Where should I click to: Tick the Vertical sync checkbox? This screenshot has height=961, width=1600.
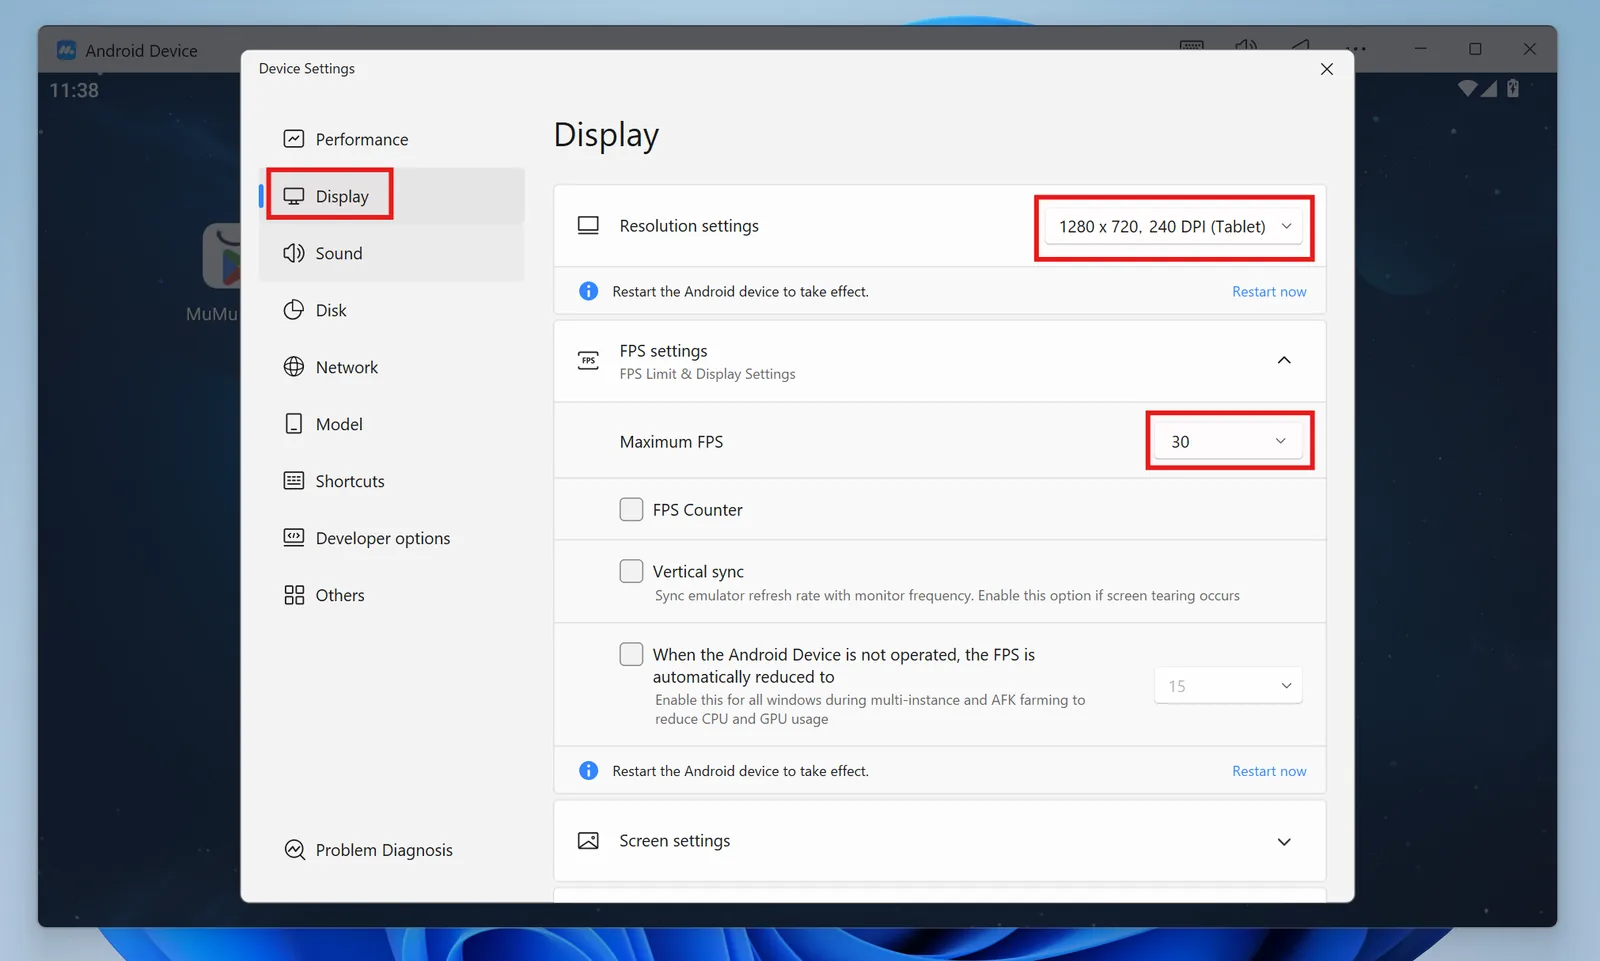pos(631,571)
